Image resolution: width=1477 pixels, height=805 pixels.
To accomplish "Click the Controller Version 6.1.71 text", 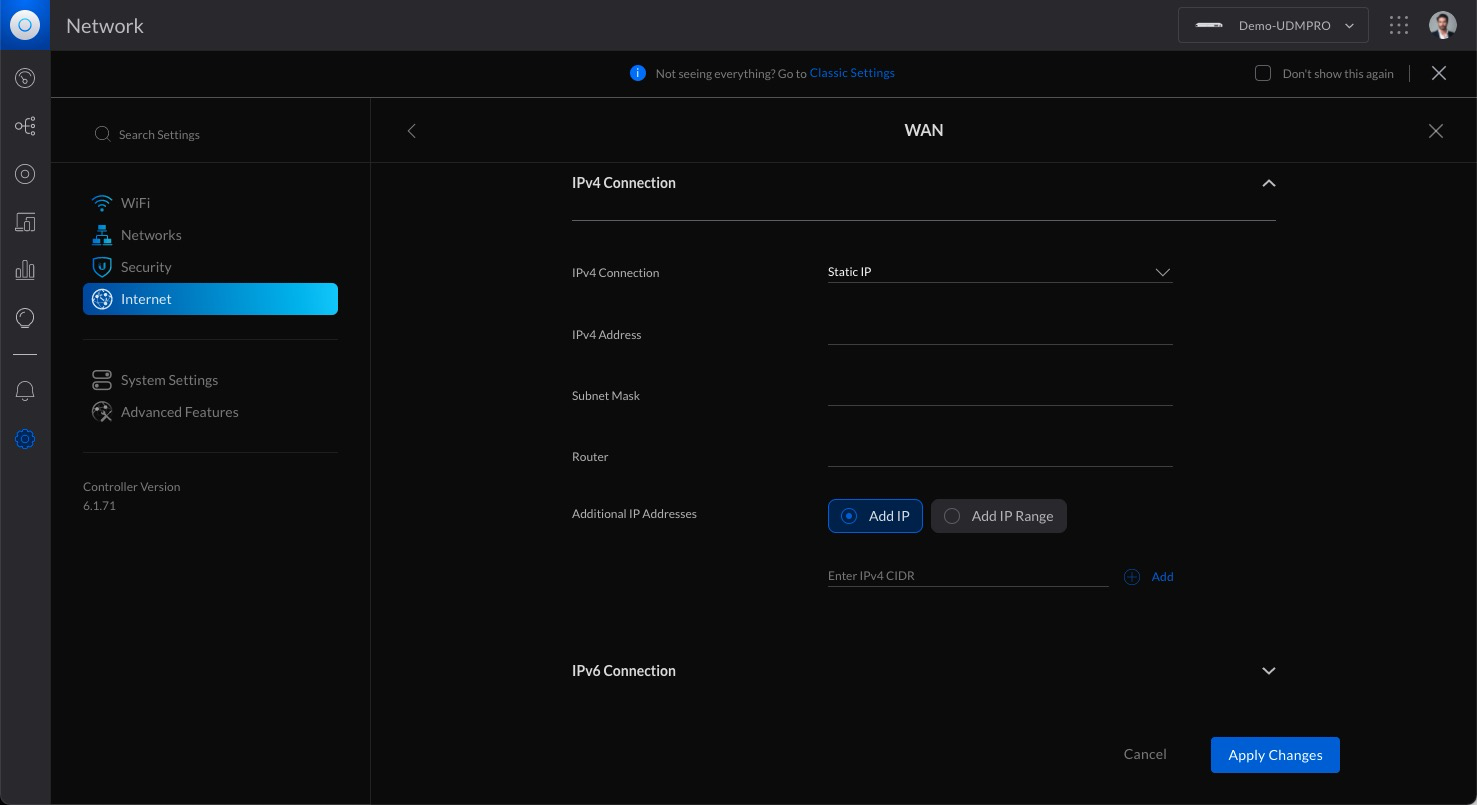I will coord(132,496).
